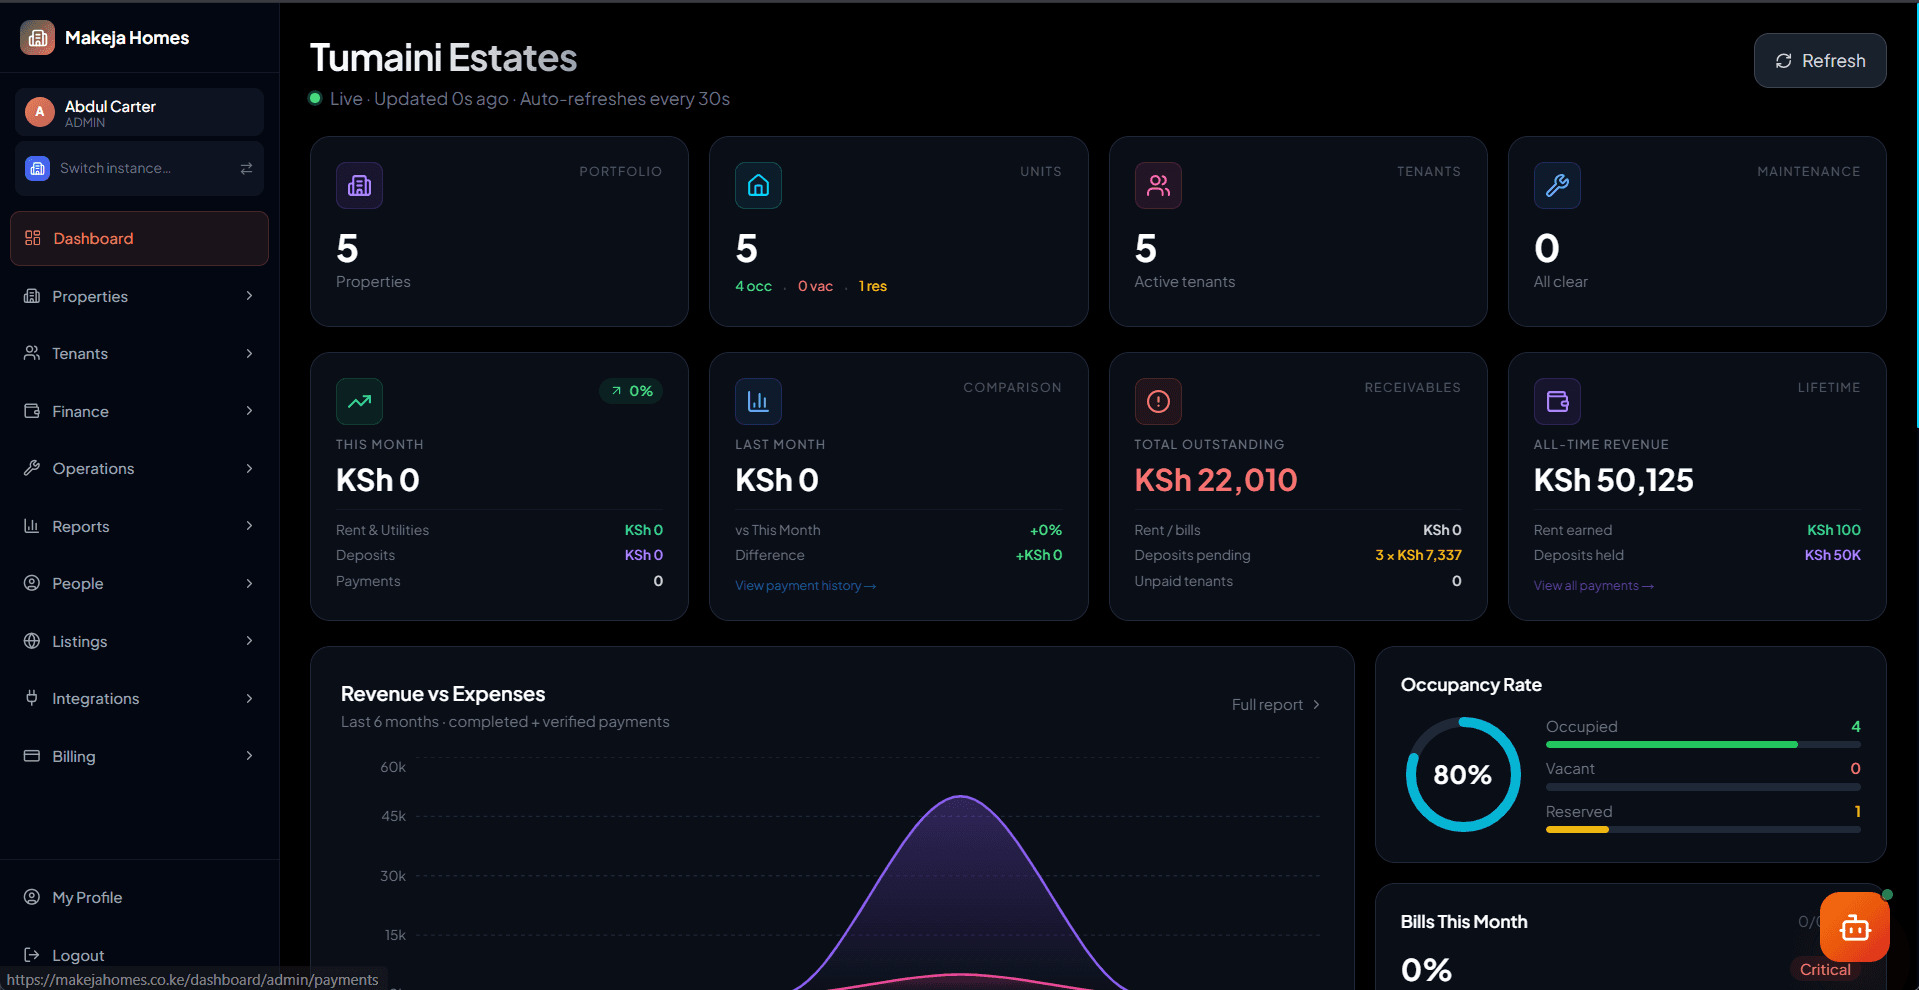Expand the Properties menu chevron
This screenshot has height=990, width=1919.
(249, 296)
